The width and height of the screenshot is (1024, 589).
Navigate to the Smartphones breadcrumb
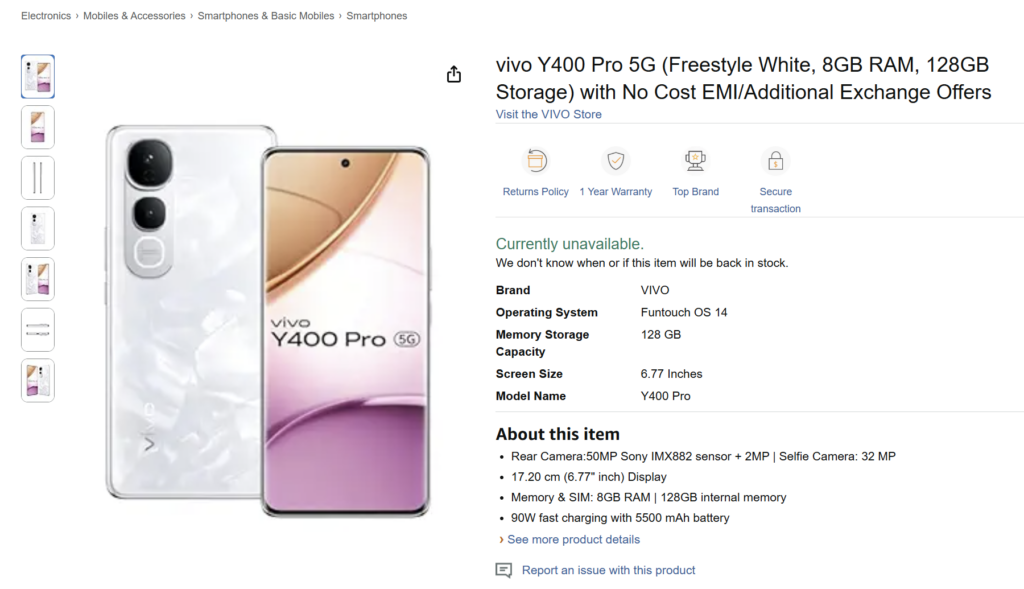point(377,16)
